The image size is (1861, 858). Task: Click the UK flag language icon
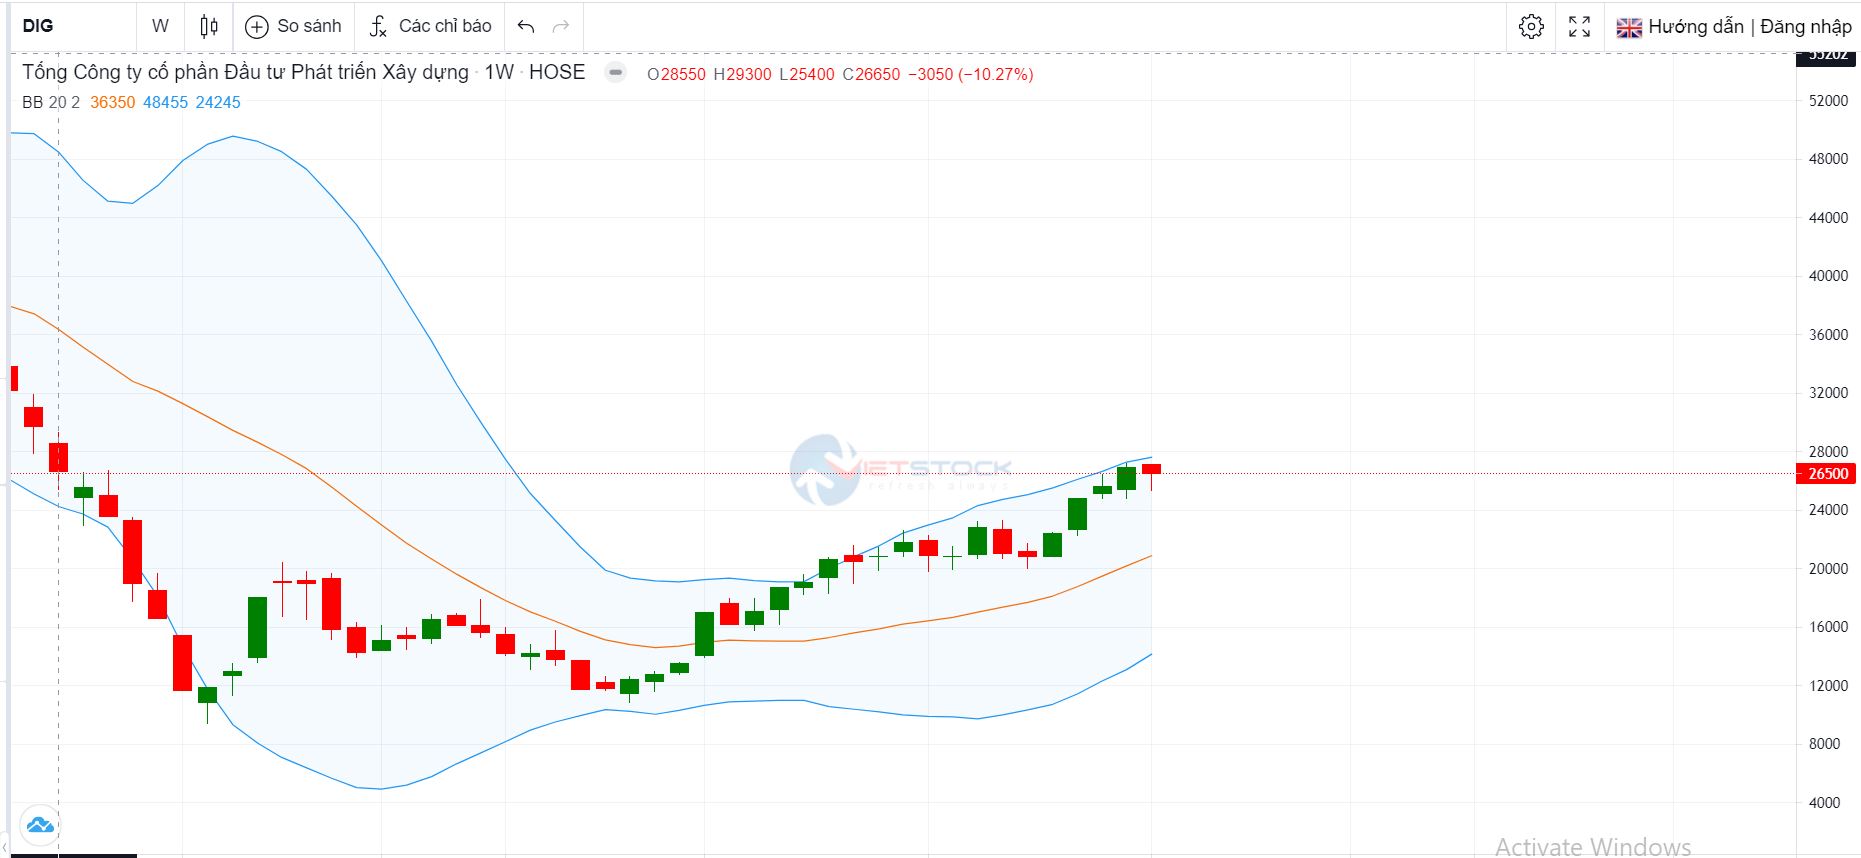click(x=1629, y=28)
